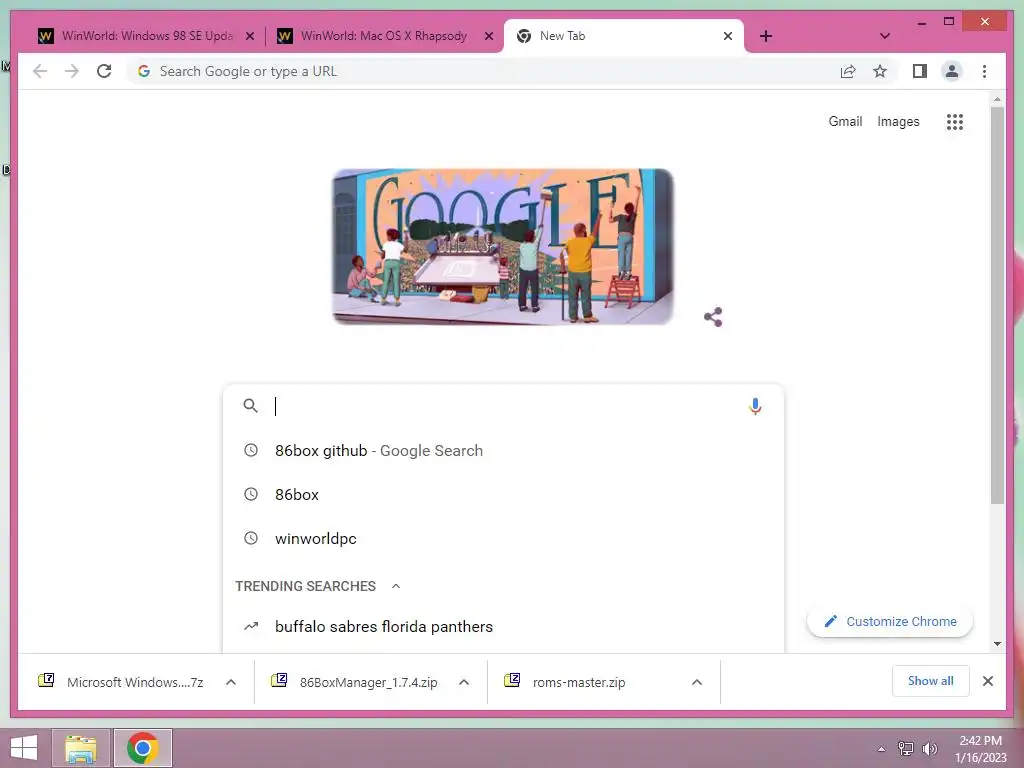The height and width of the screenshot is (768, 1024).
Task: Expand options for 86BoxManager_1.7.4.zip download
Action: point(464,682)
